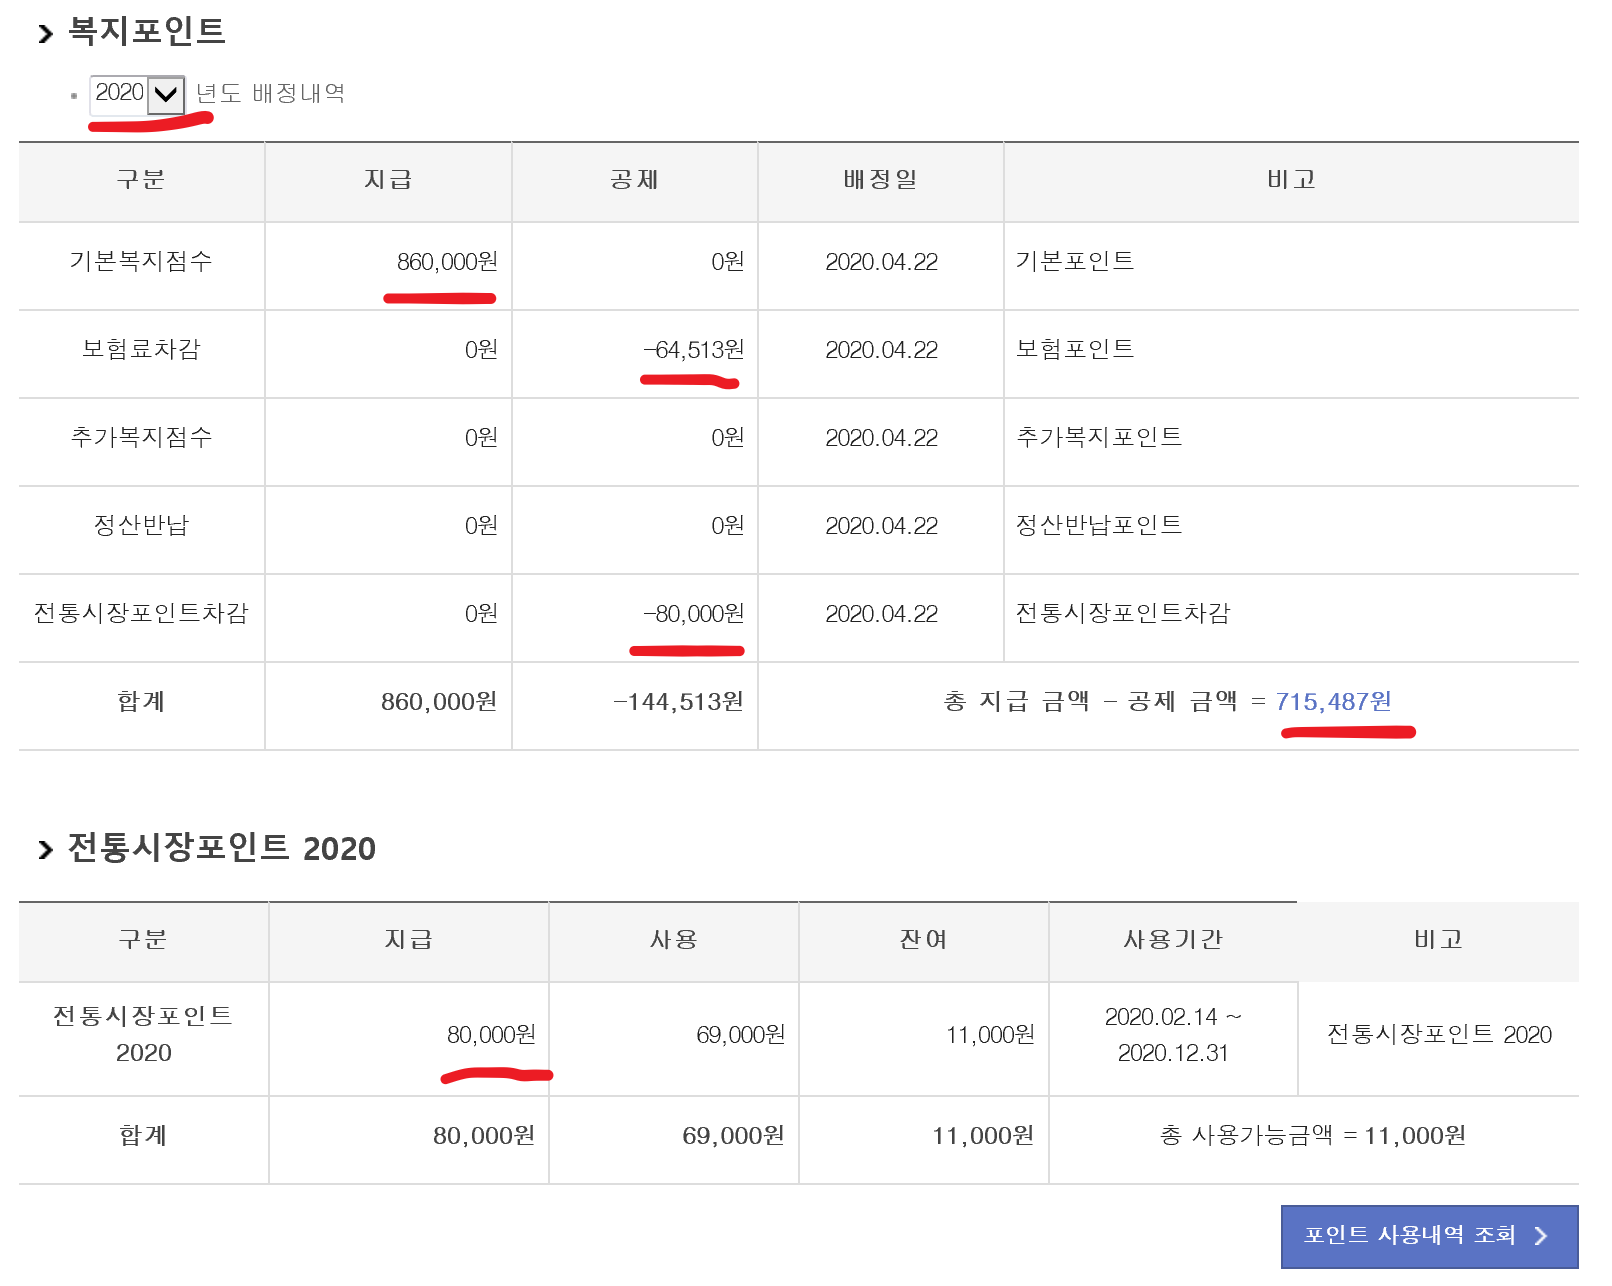1612x1286 pixels.
Task: Click the 합계 860,000원 total in first table
Action: click(439, 702)
